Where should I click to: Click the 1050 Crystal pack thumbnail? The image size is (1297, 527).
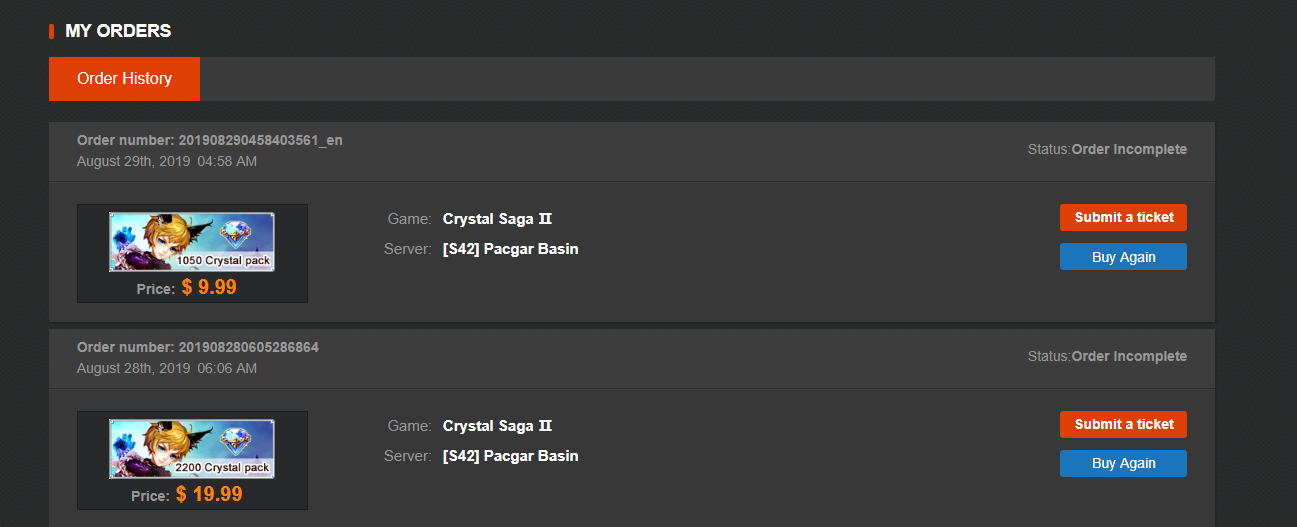(x=191, y=242)
